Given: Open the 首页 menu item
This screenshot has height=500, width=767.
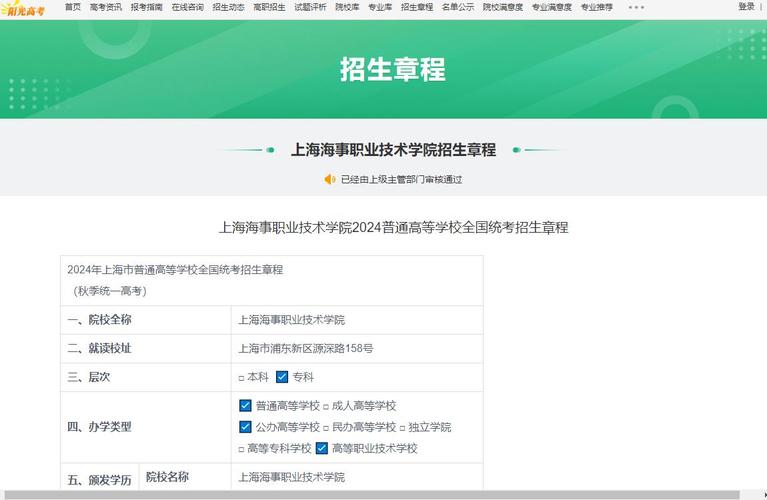Looking at the screenshot, I should pos(73,7).
